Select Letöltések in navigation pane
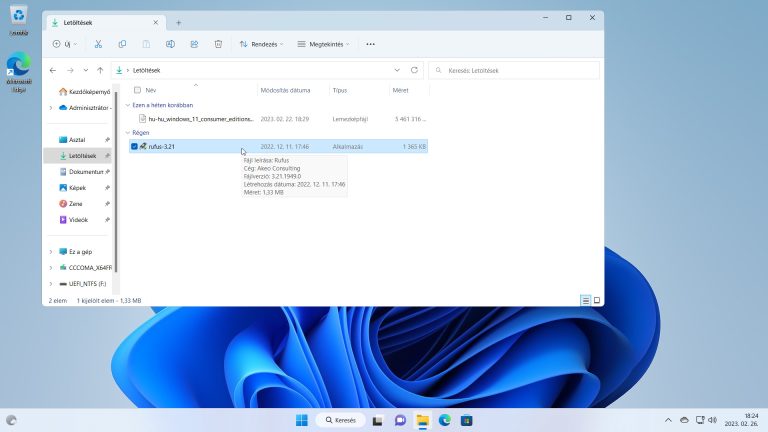 point(77,156)
